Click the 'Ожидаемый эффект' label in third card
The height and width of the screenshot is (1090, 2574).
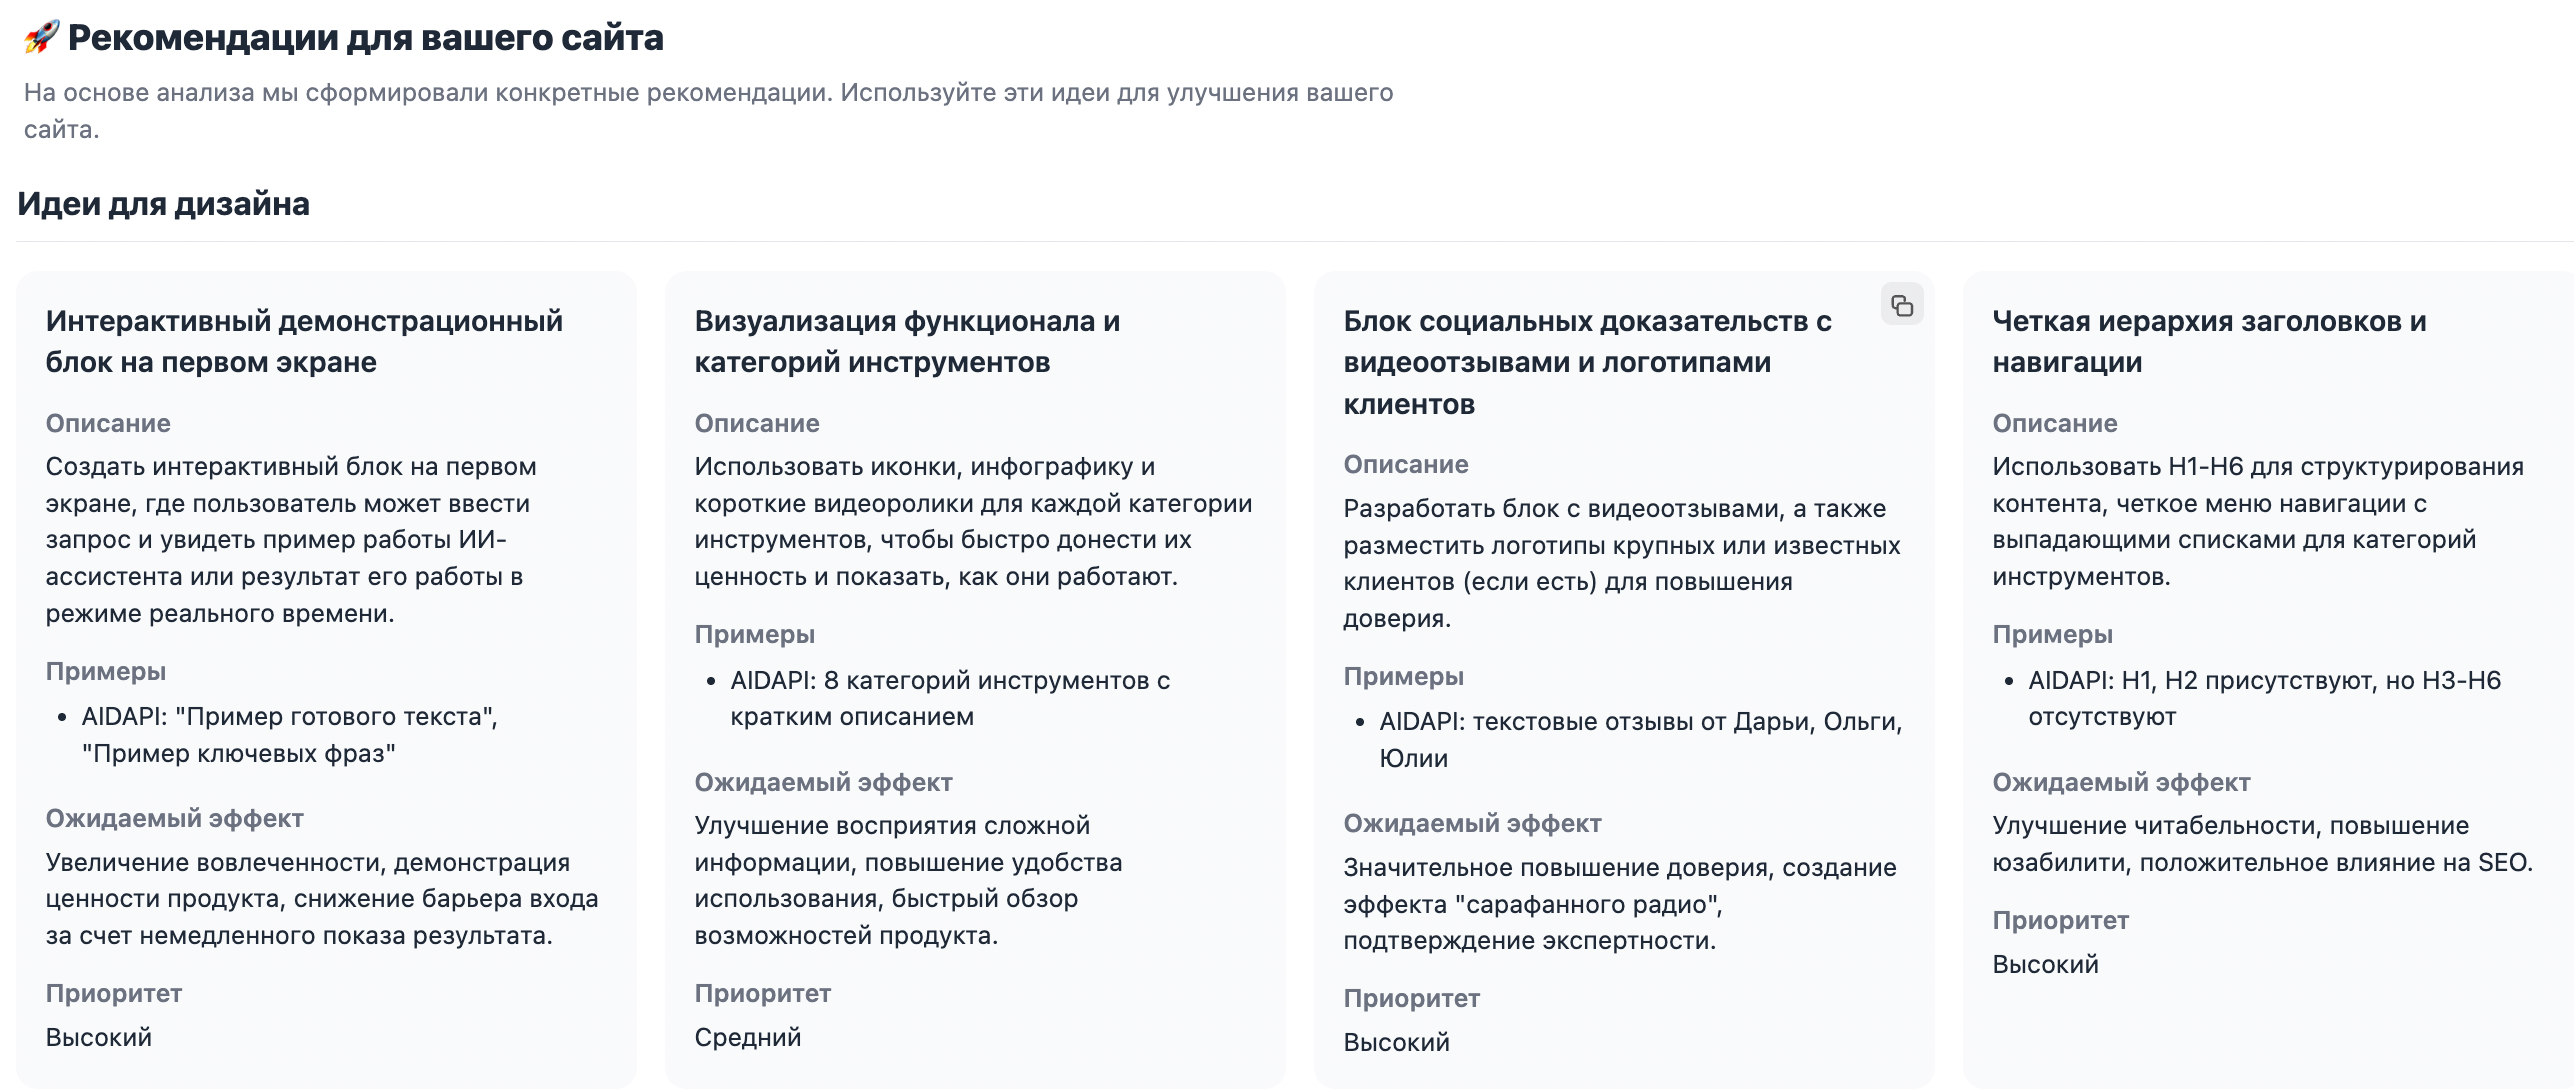[1471, 823]
